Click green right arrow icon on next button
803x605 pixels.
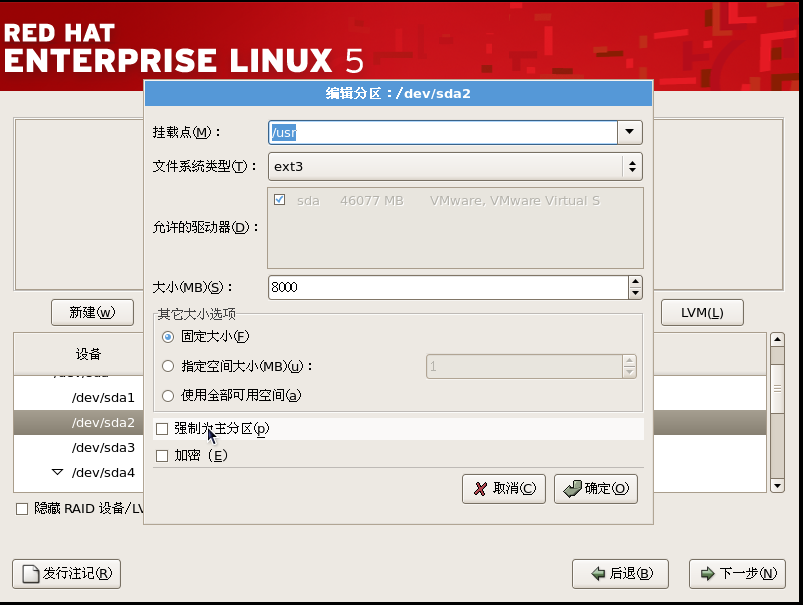click(x=708, y=574)
